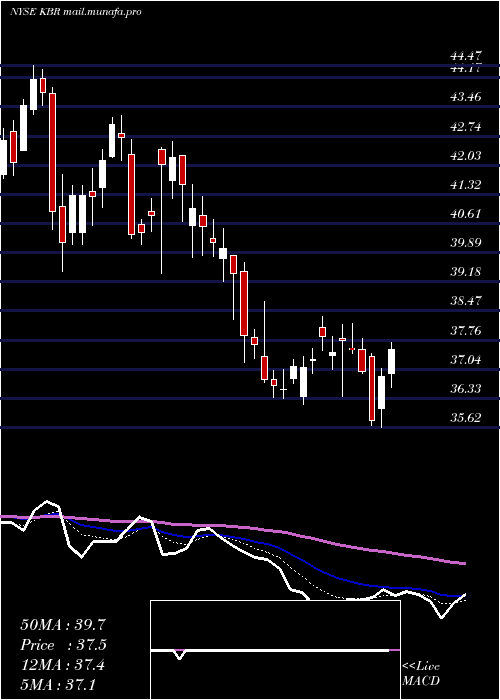Click the 39.18 price level label
500x700 pixels.
point(466,272)
